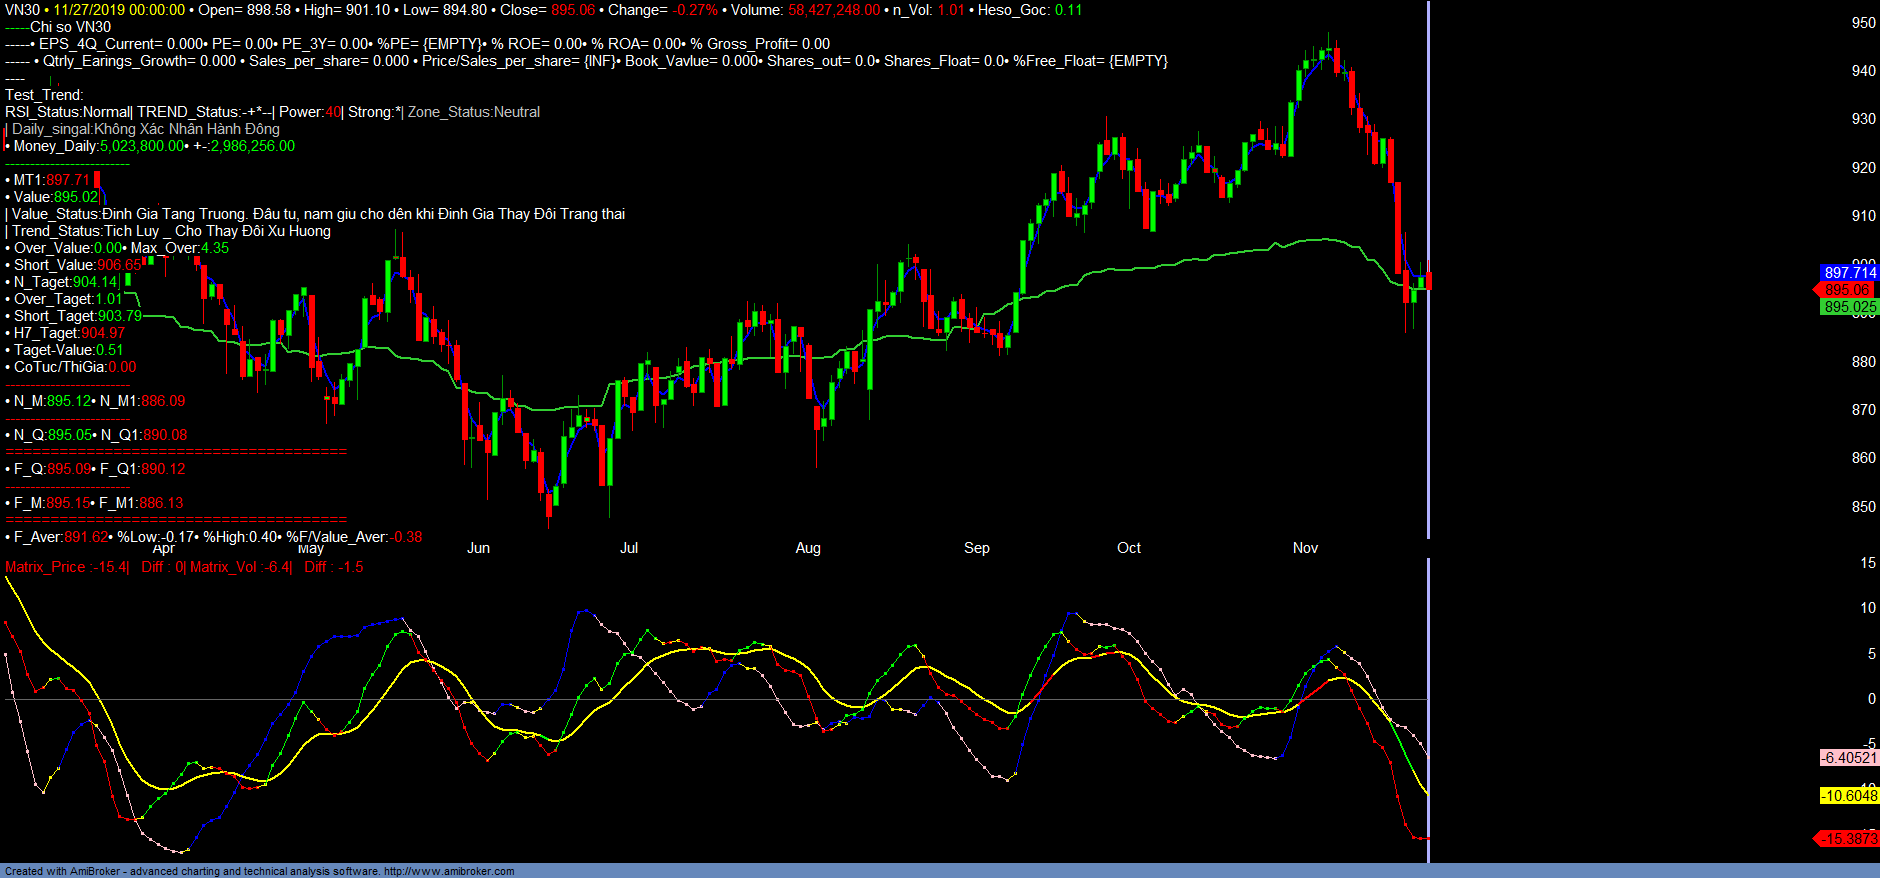1880x878 pixels.
Task: Click the 950 label on the price axis
Action: [1863, 23]
